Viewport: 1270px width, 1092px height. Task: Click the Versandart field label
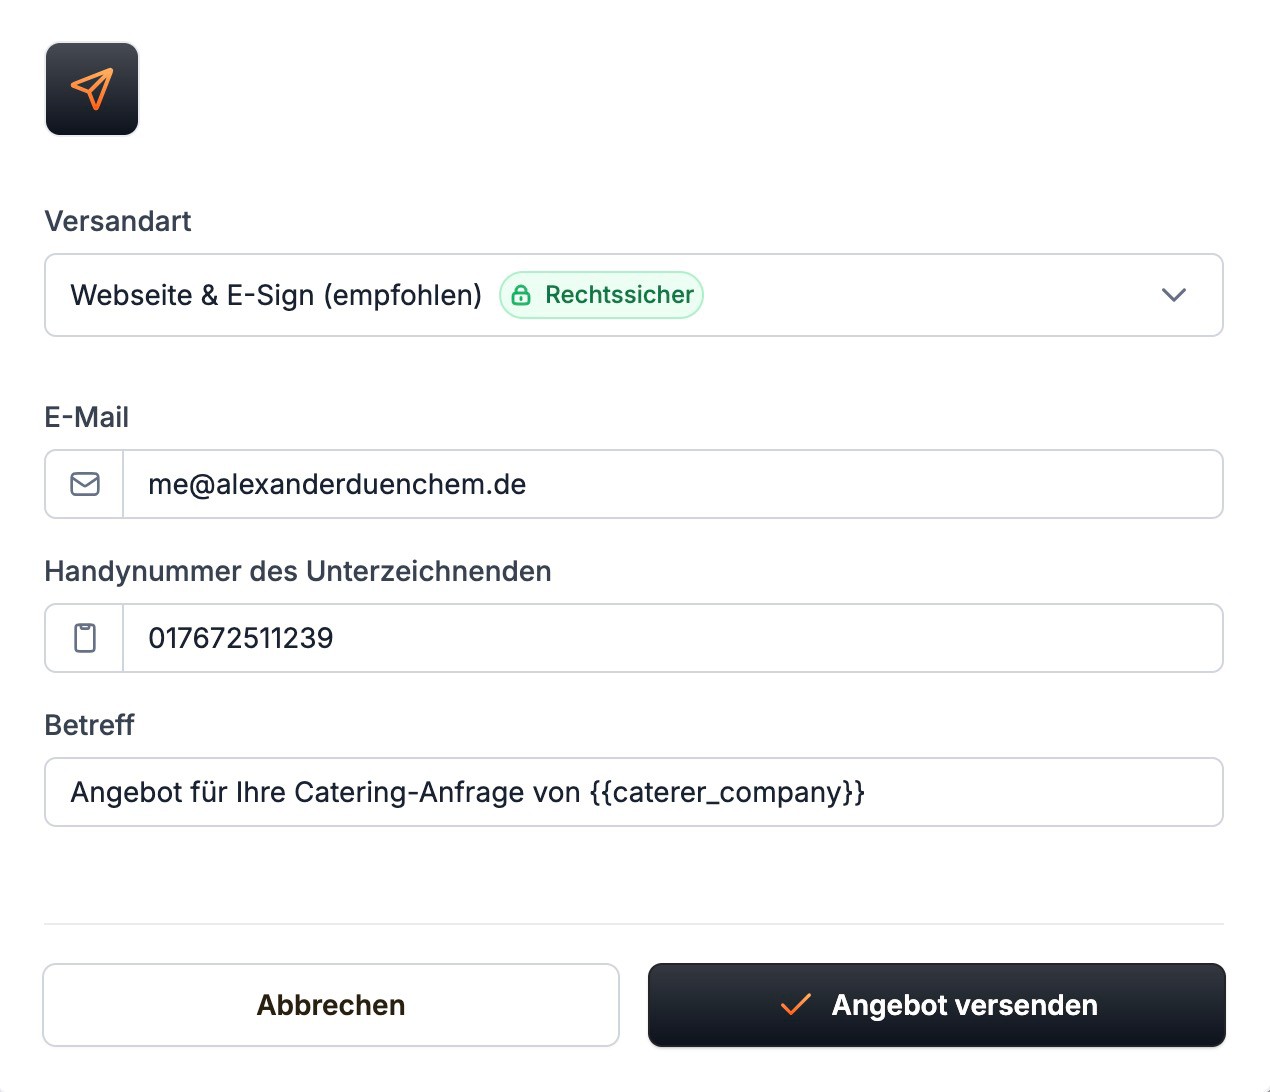pos(118,221)
